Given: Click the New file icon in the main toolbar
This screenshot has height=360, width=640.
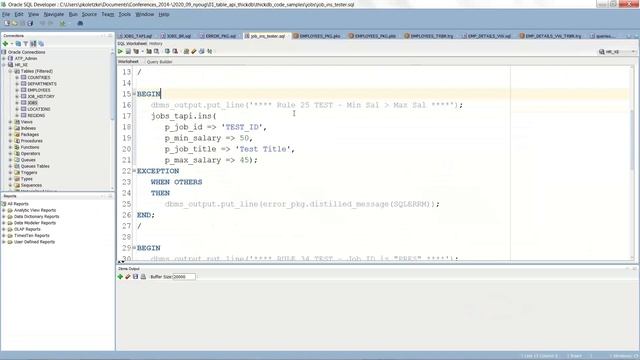Looking at the screenshot, I should click(x=7, y=24).
